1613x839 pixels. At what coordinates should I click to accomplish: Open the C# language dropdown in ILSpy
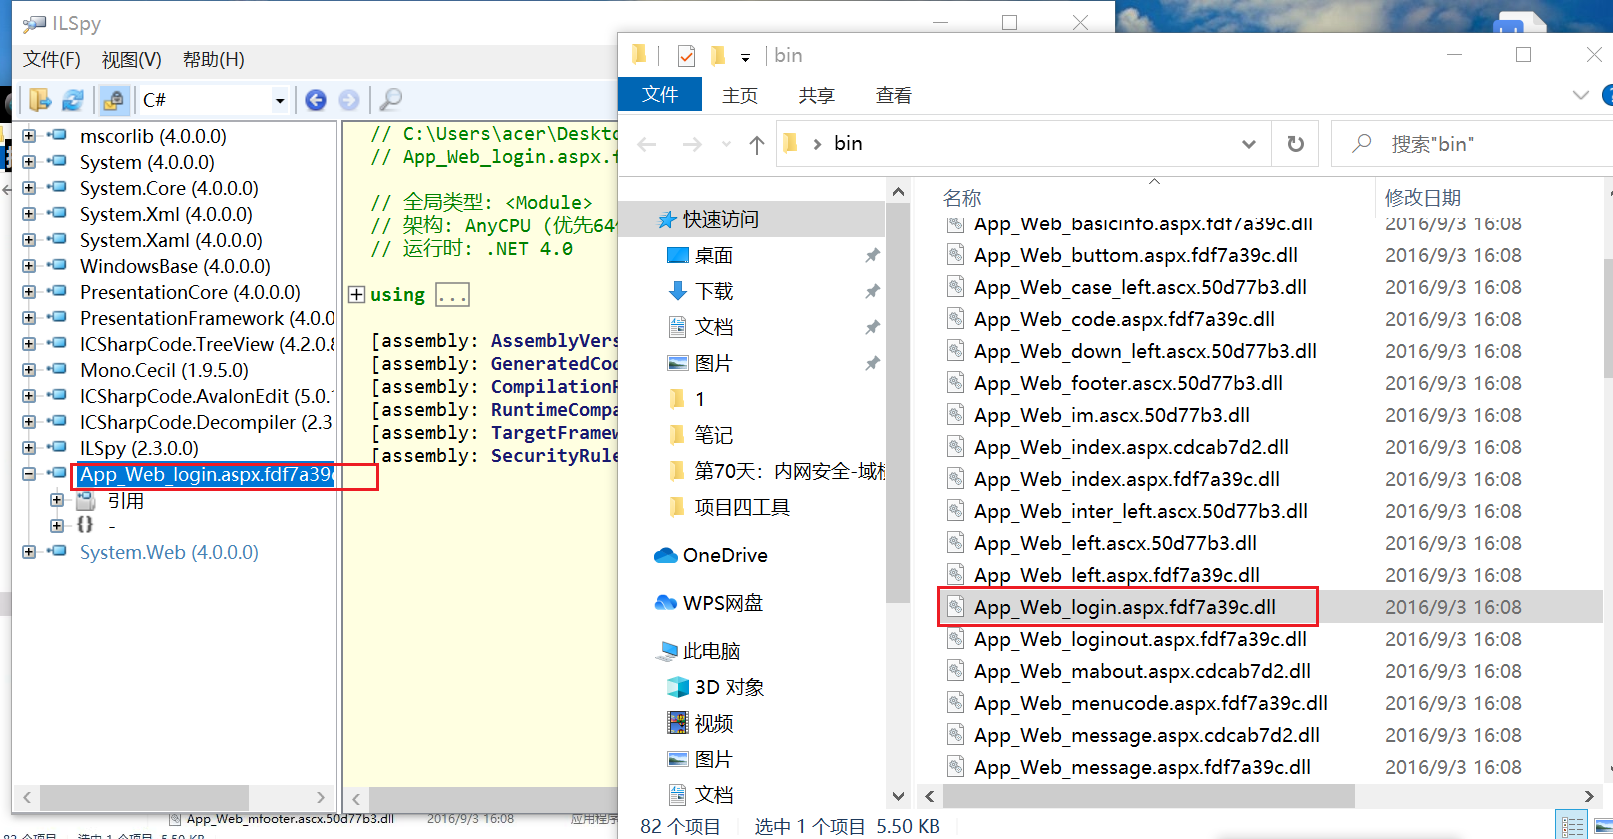coord(279,100)
